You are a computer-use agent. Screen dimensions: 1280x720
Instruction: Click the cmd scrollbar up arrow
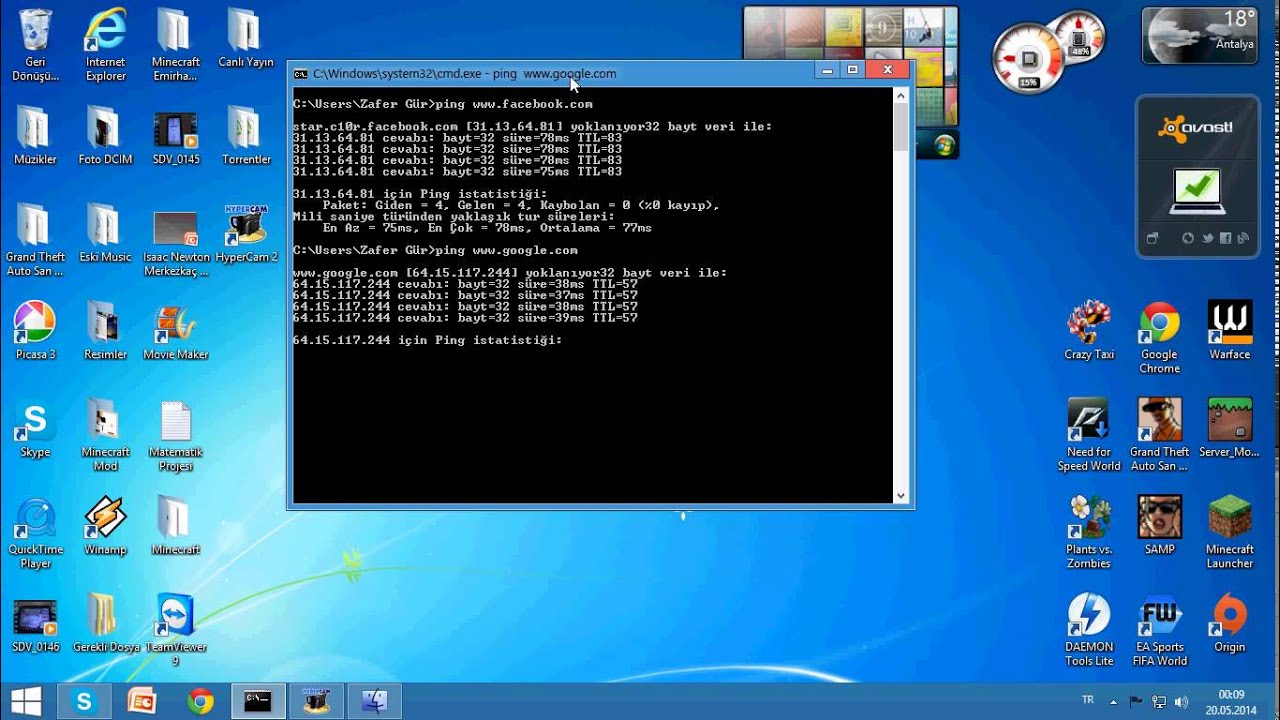pos(900,96)
